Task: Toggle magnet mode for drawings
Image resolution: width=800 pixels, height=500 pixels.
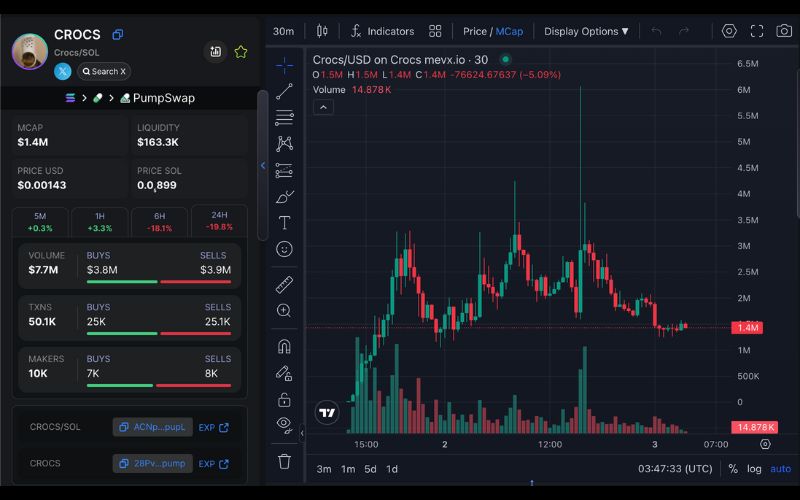Action: [284, 347]
